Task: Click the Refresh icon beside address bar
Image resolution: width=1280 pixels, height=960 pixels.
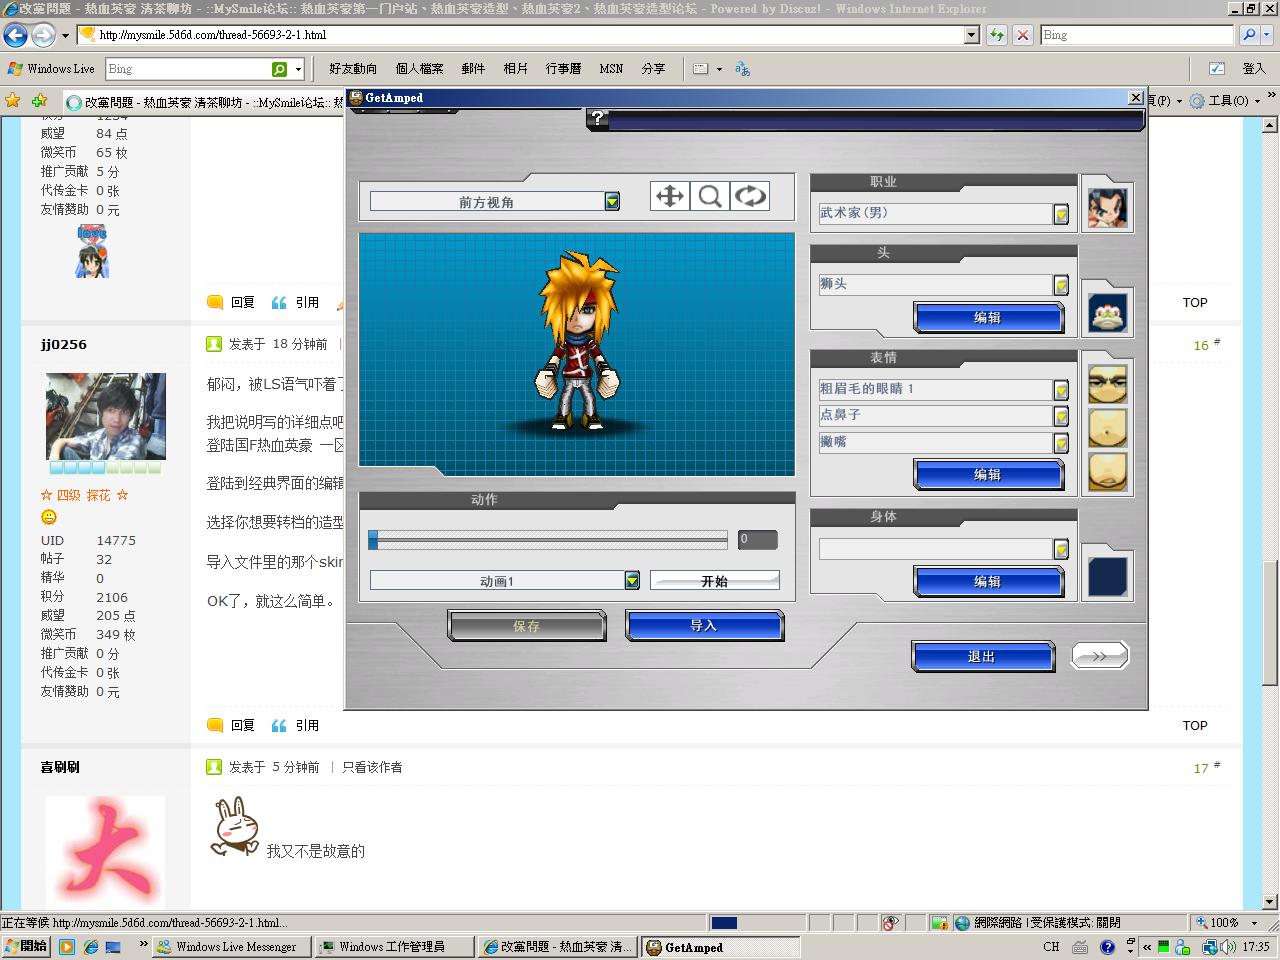Action: (997, 35)
